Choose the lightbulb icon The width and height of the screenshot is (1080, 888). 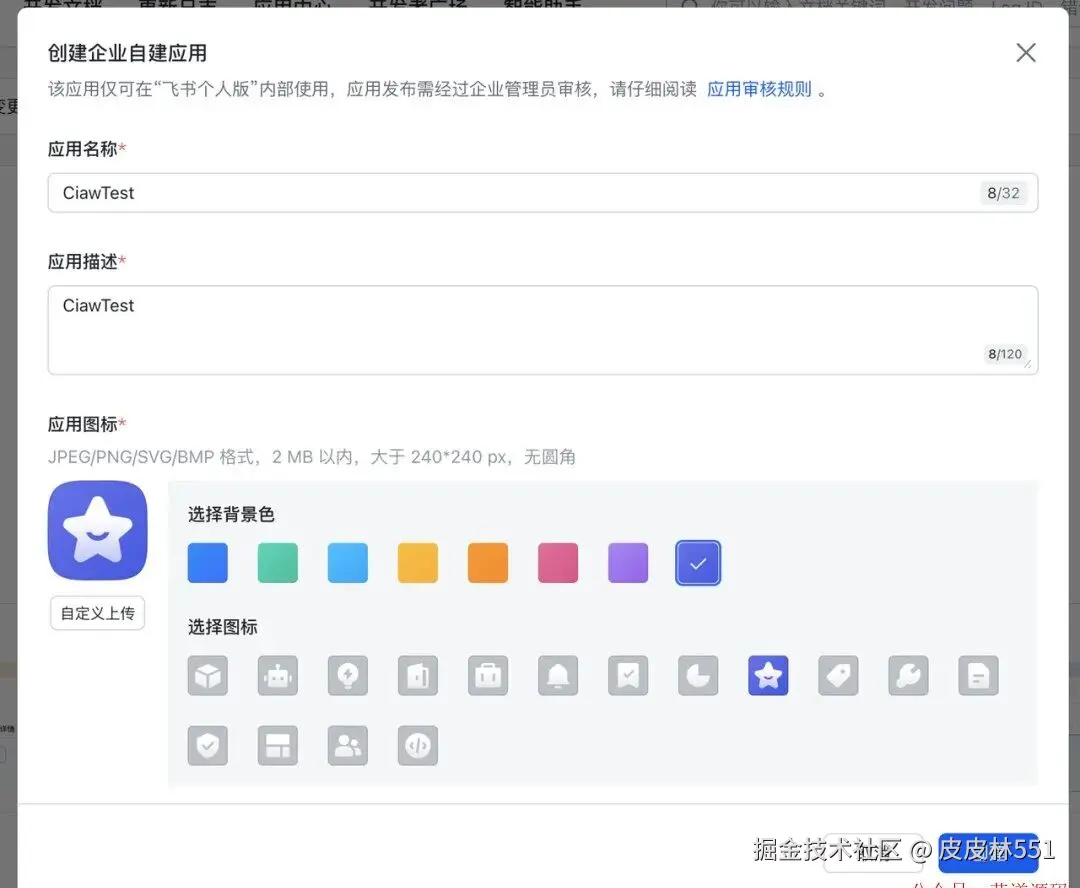(348, 675)
